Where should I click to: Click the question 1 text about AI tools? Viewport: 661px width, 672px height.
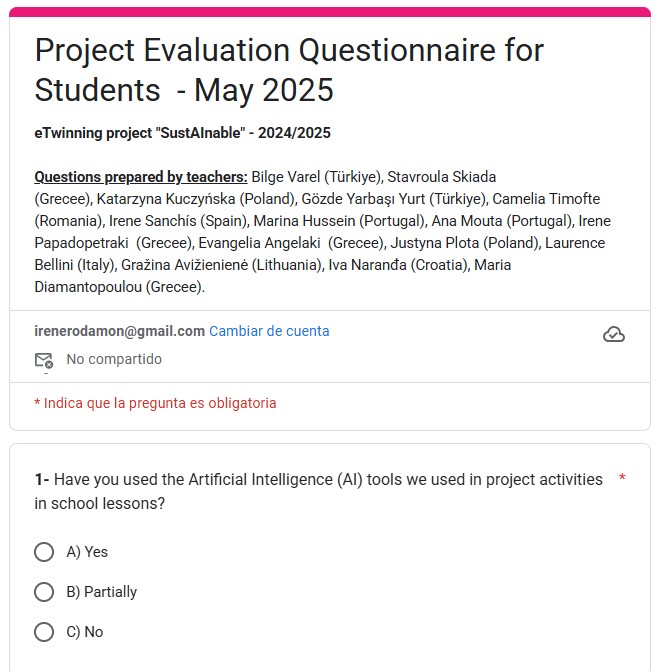click(318, 491)
